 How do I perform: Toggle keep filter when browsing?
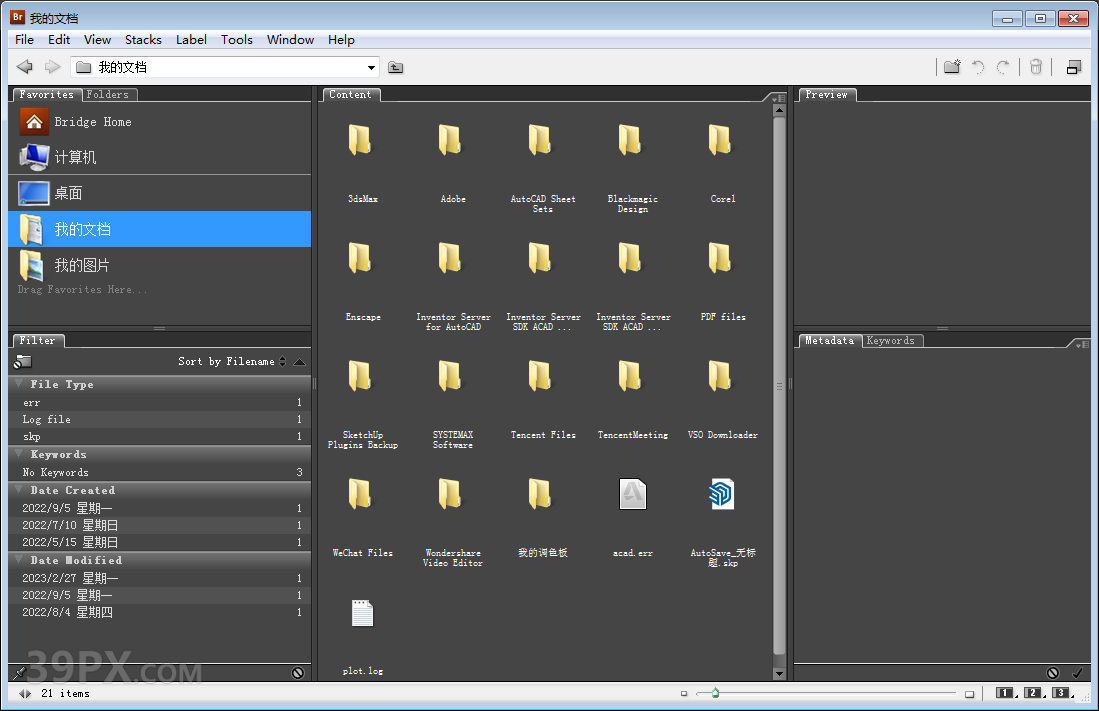click(x=20, y=361)
